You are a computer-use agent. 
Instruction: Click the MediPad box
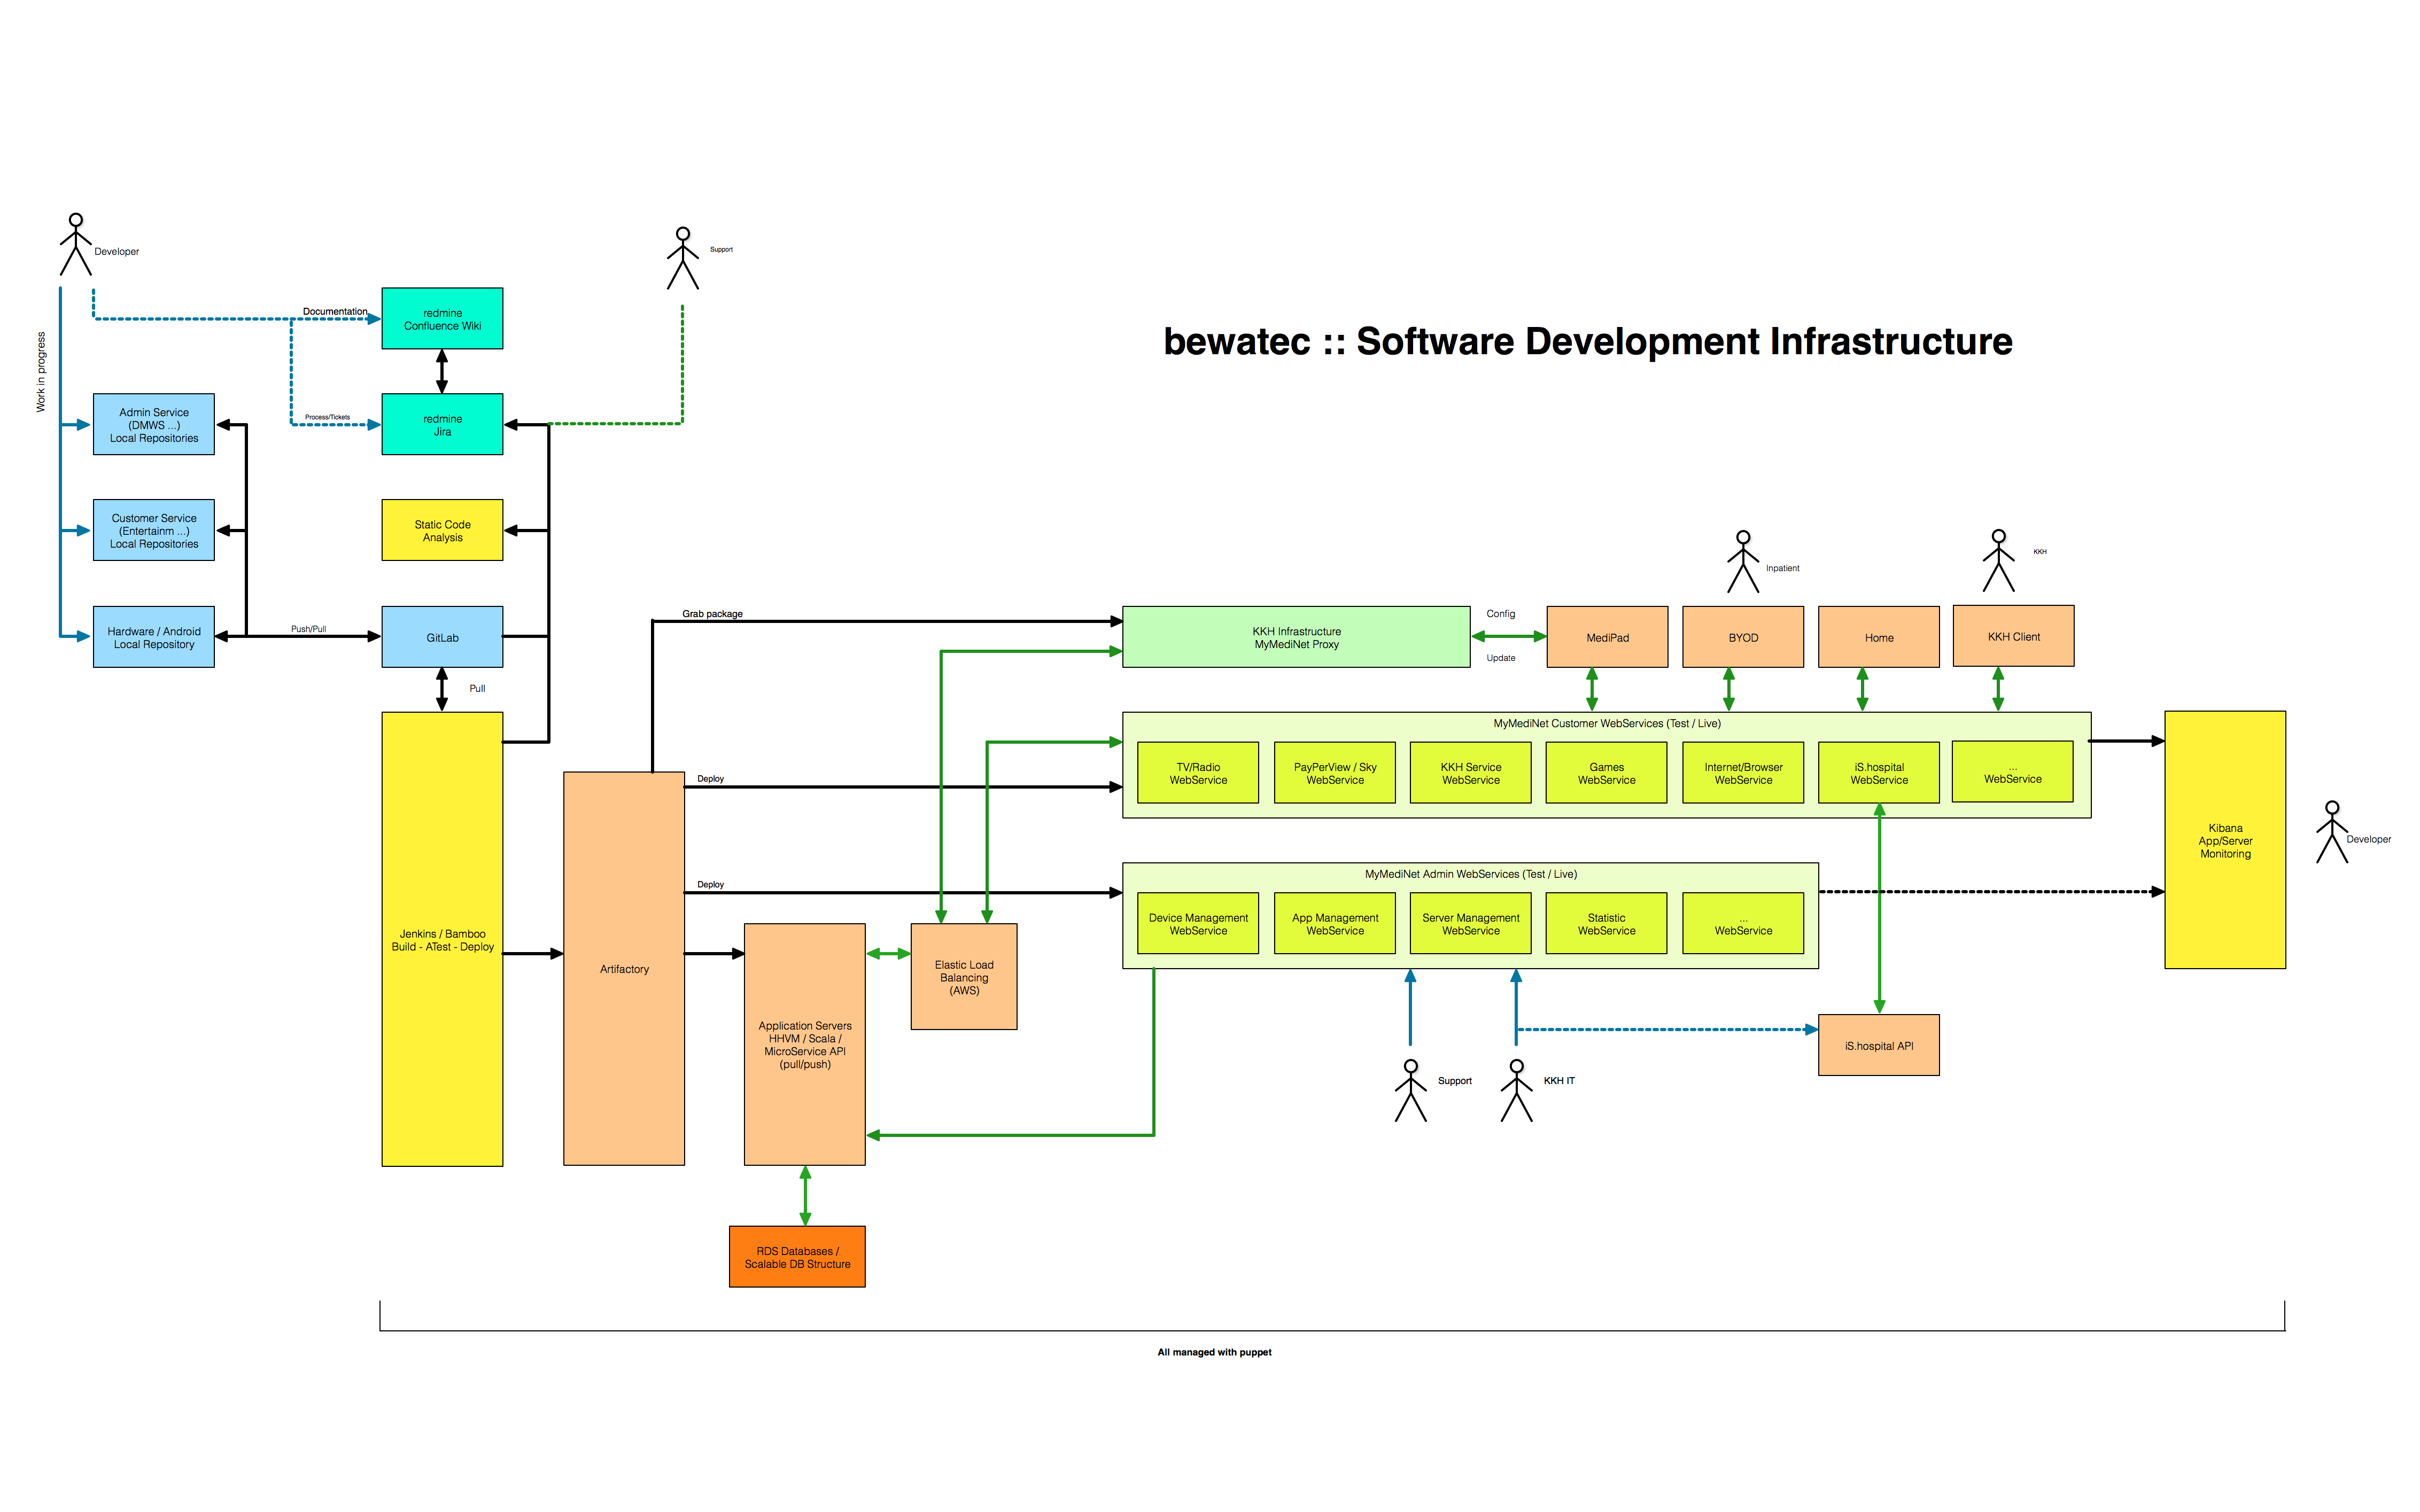tap(1607, 637)
